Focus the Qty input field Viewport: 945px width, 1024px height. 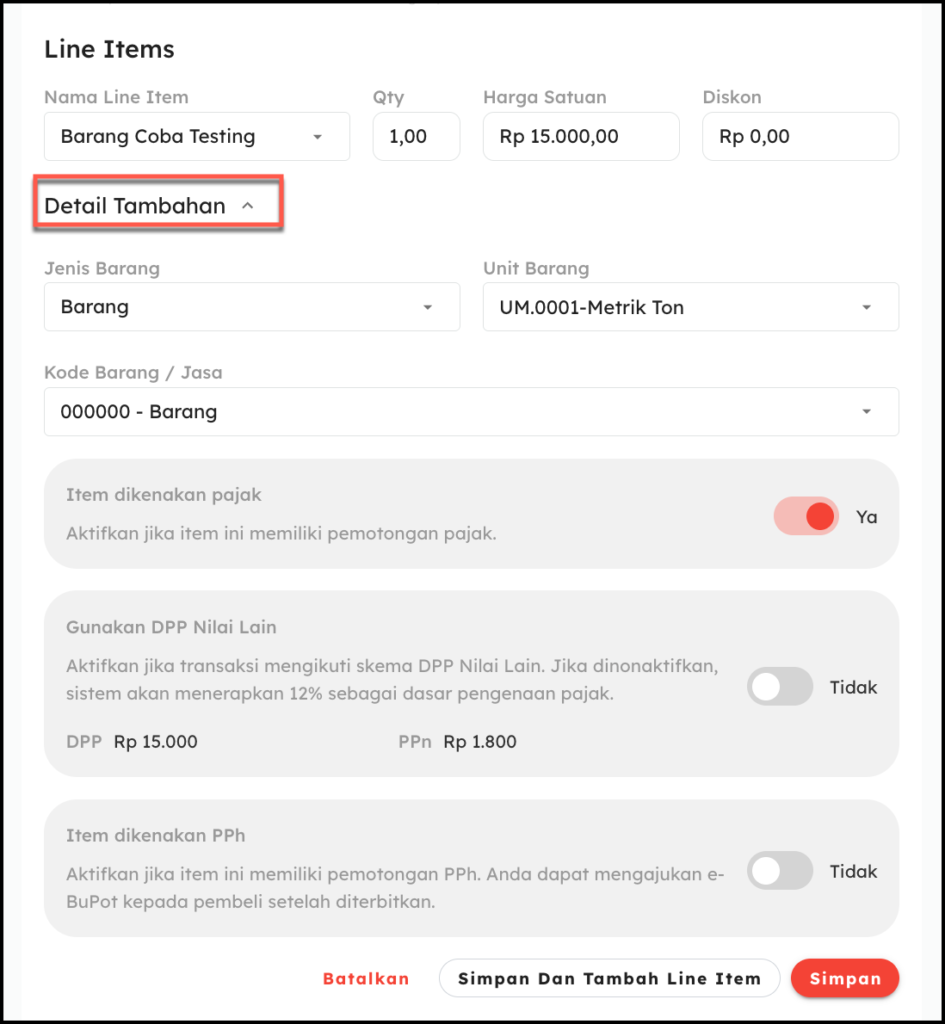[417, 136]
